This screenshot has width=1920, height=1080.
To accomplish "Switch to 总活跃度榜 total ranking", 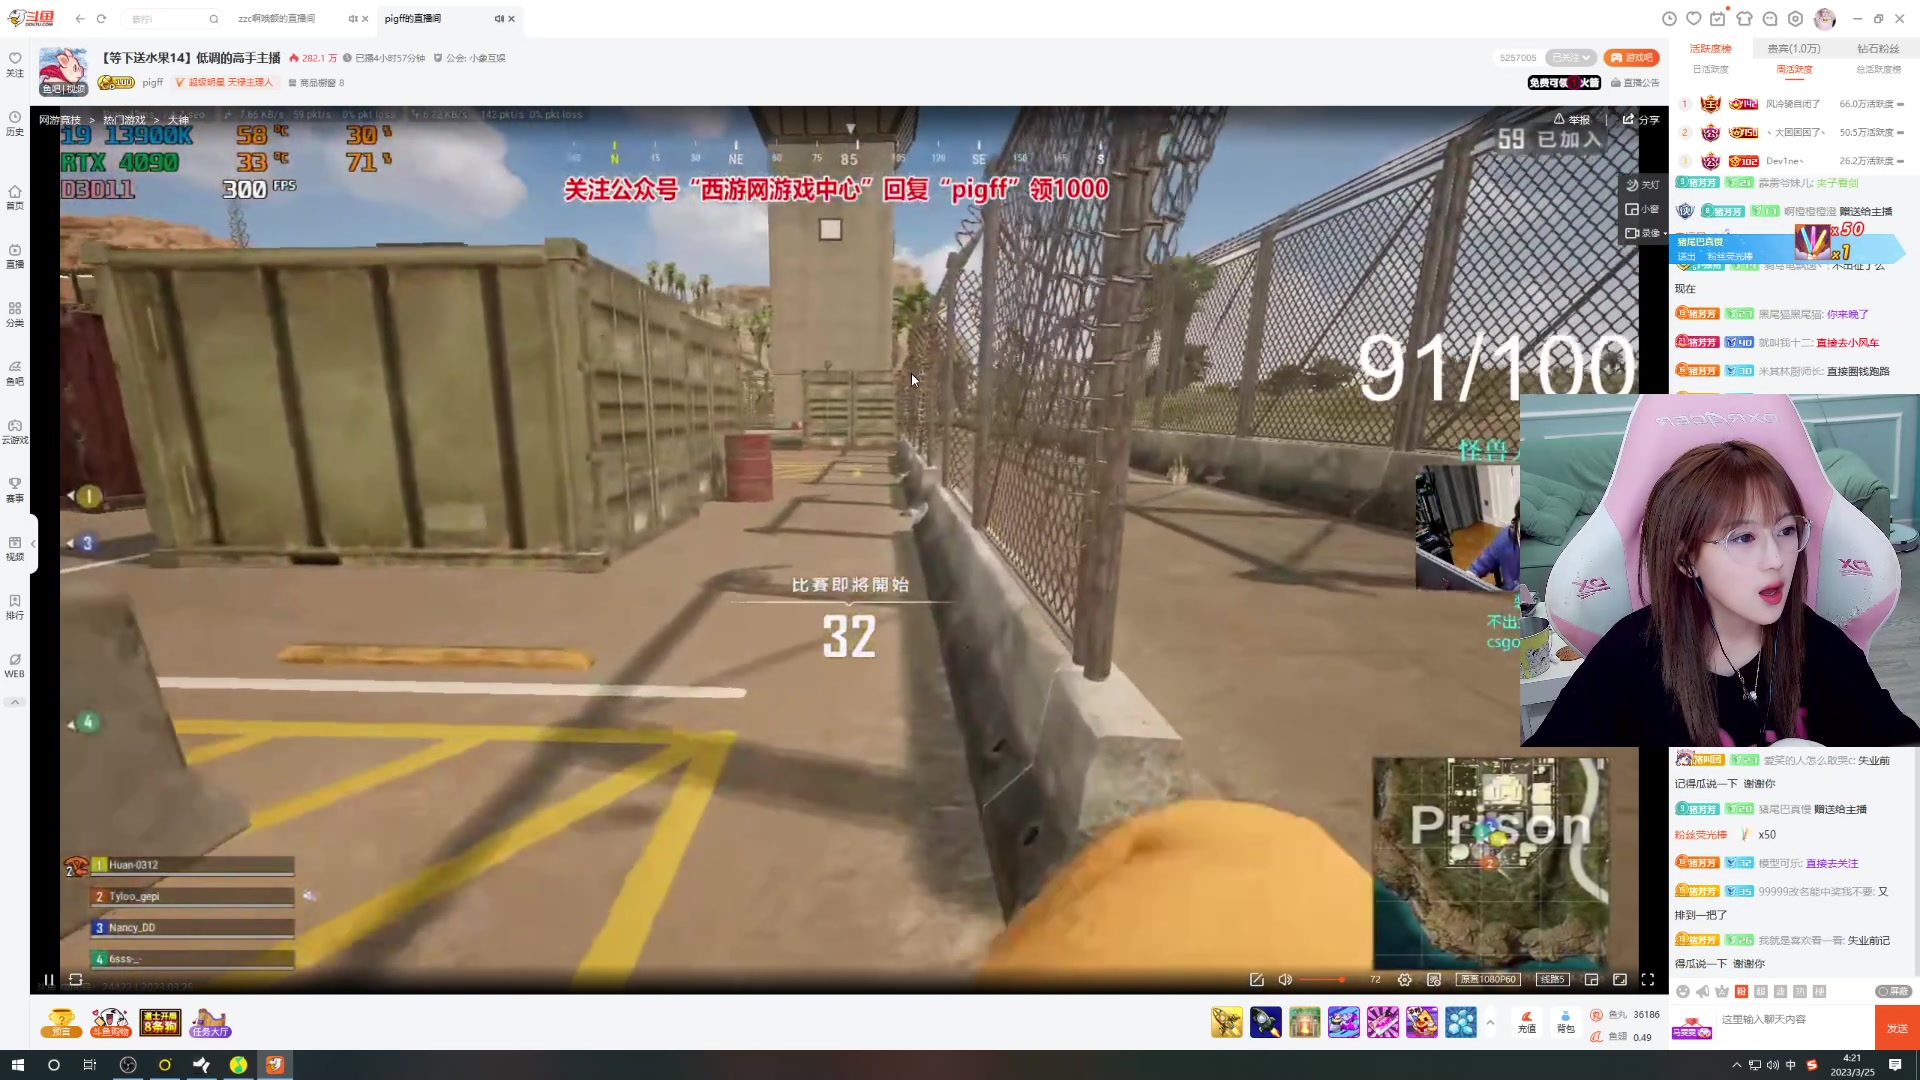I will click(1878, 70).
